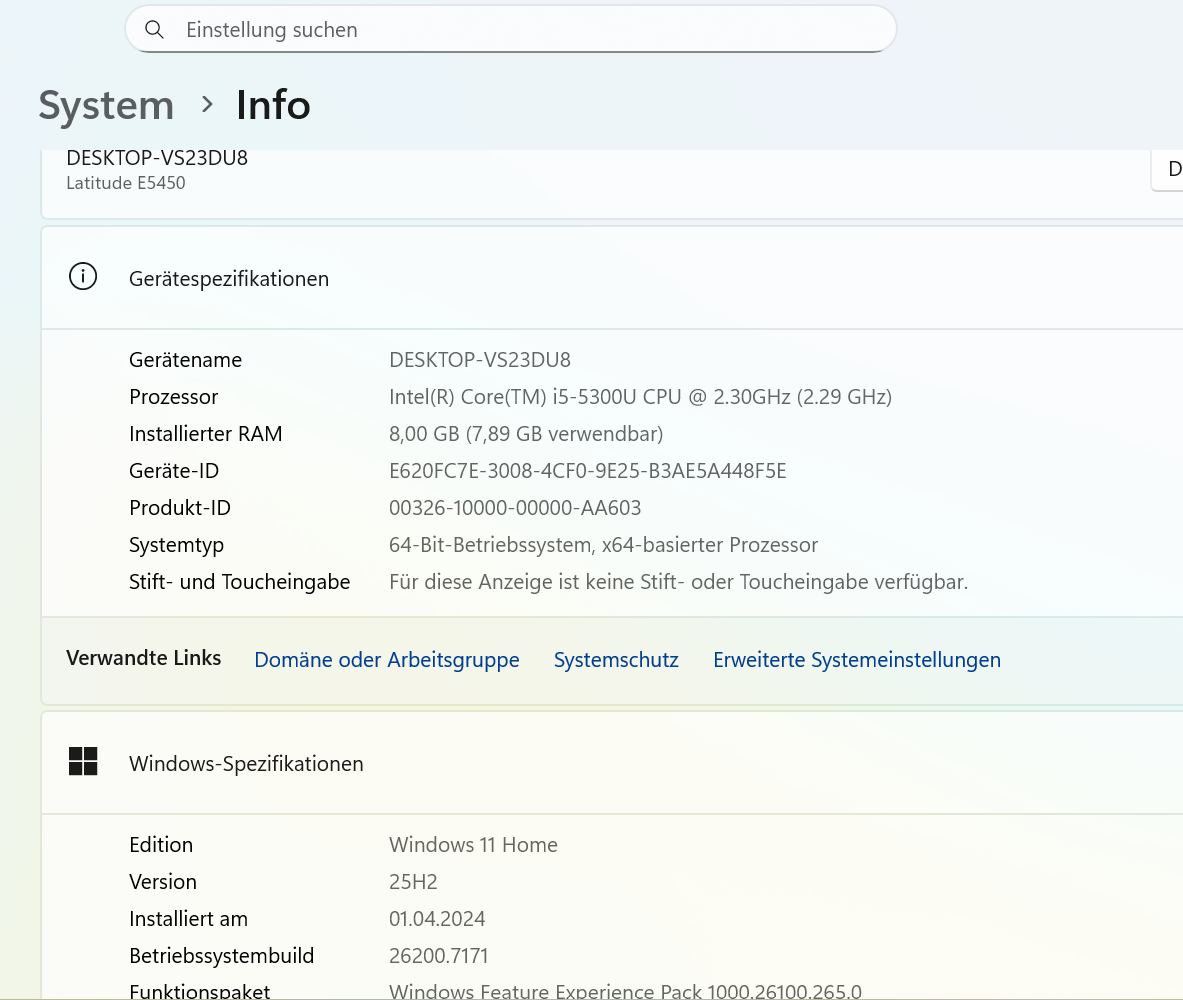Click the Funktionspaket label
Screen dimensions: 1183x1000
(x=200, y=991)
